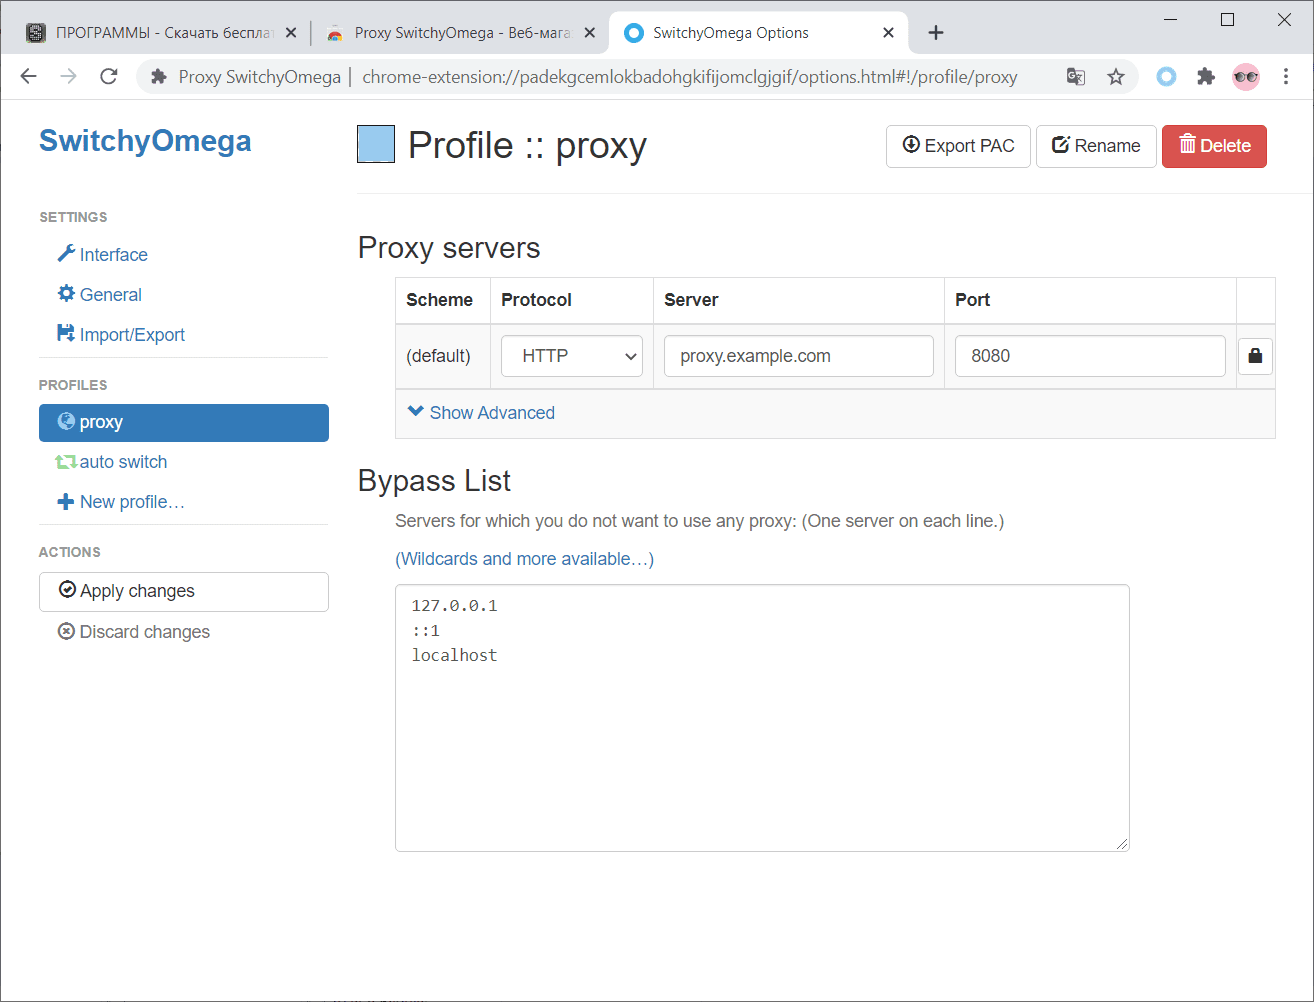Expand Show Advanced proxy options
The height and width of the screenshot is (1002, 1314).
click(x=482, y=413)
